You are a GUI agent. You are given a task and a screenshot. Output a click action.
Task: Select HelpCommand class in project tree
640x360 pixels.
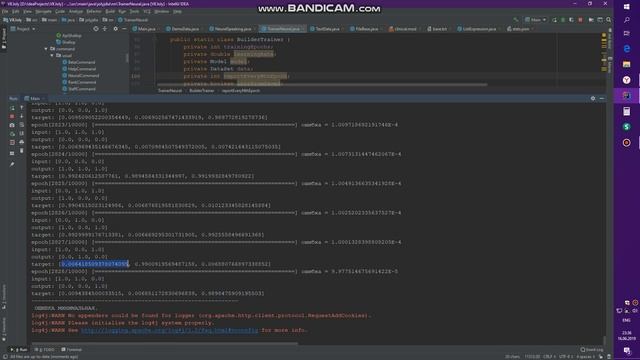tap(79, 69)
